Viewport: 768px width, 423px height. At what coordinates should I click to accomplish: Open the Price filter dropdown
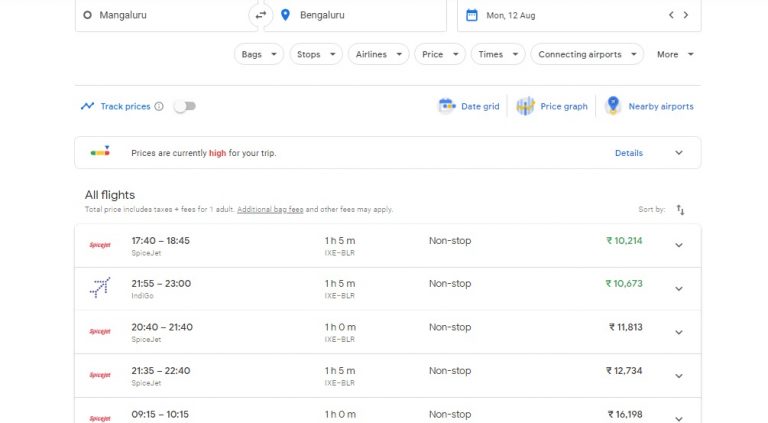point(440,54)
